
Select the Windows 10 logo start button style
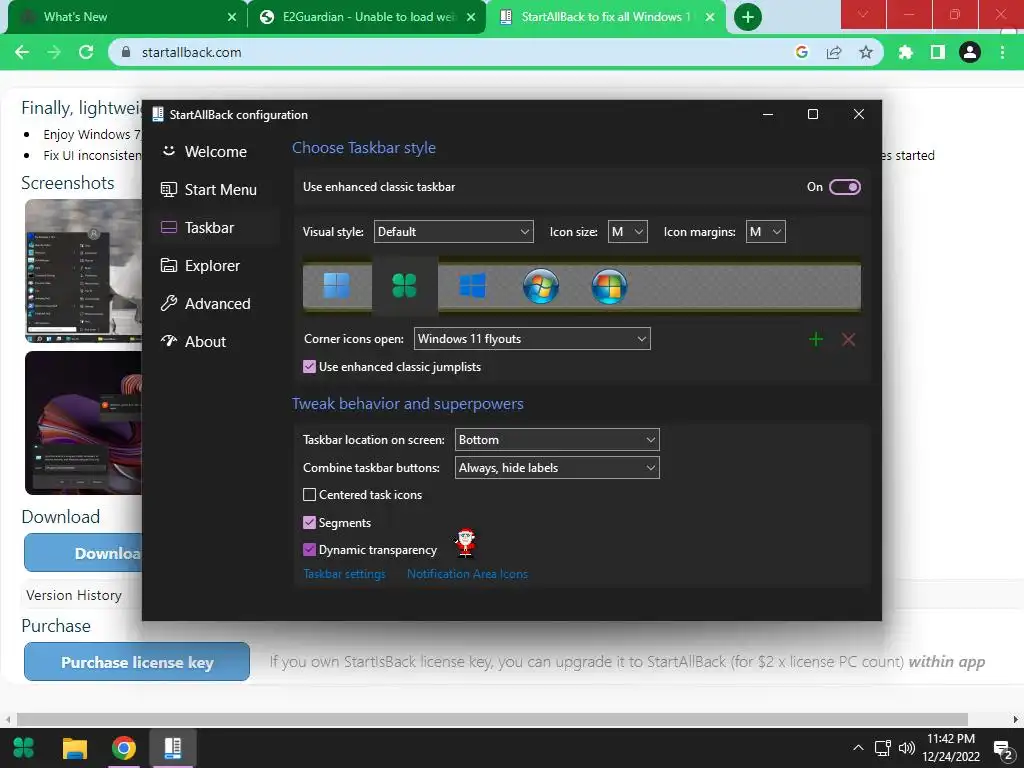[x=472, y=285]
